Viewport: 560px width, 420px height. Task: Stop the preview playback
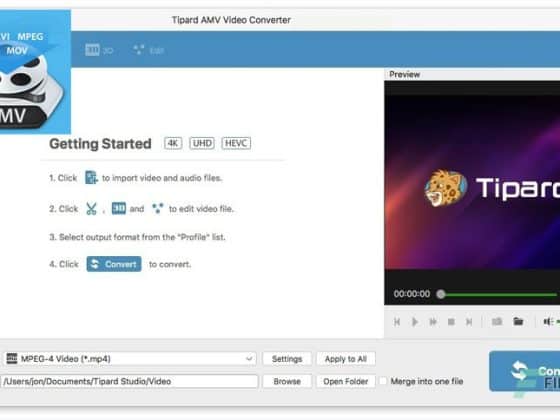pos(451,322)
